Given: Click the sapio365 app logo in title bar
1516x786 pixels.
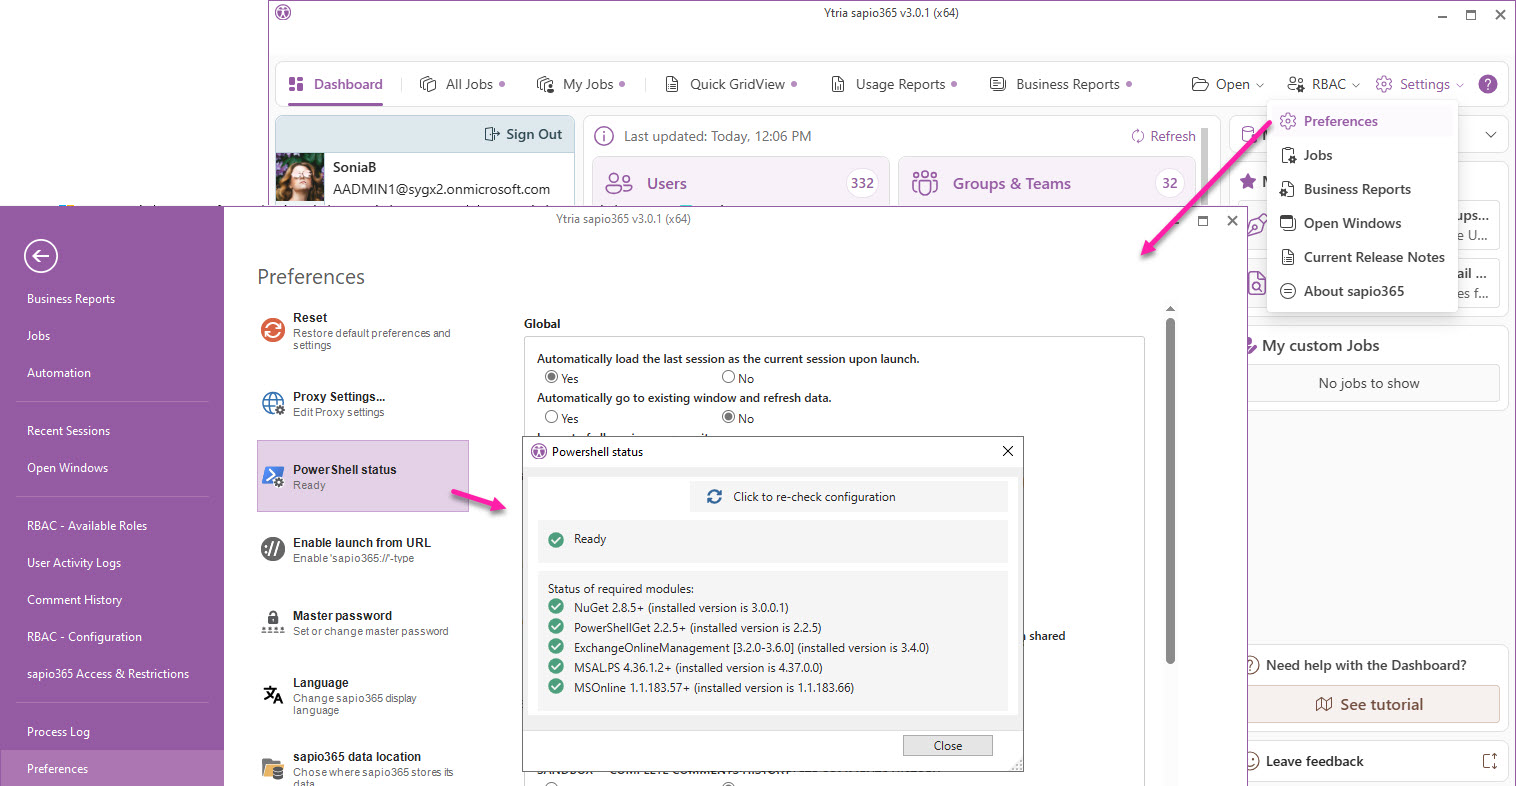Looking at the screenshot, I should tap(283, 13).
